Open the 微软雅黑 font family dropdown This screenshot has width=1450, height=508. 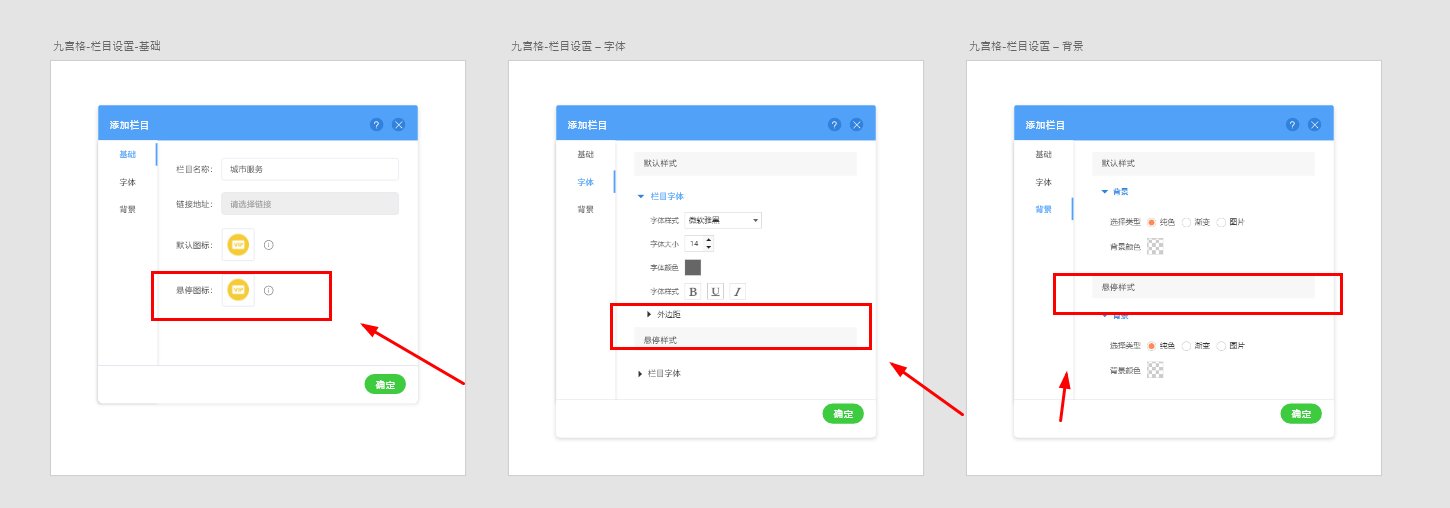pos(723,220)
